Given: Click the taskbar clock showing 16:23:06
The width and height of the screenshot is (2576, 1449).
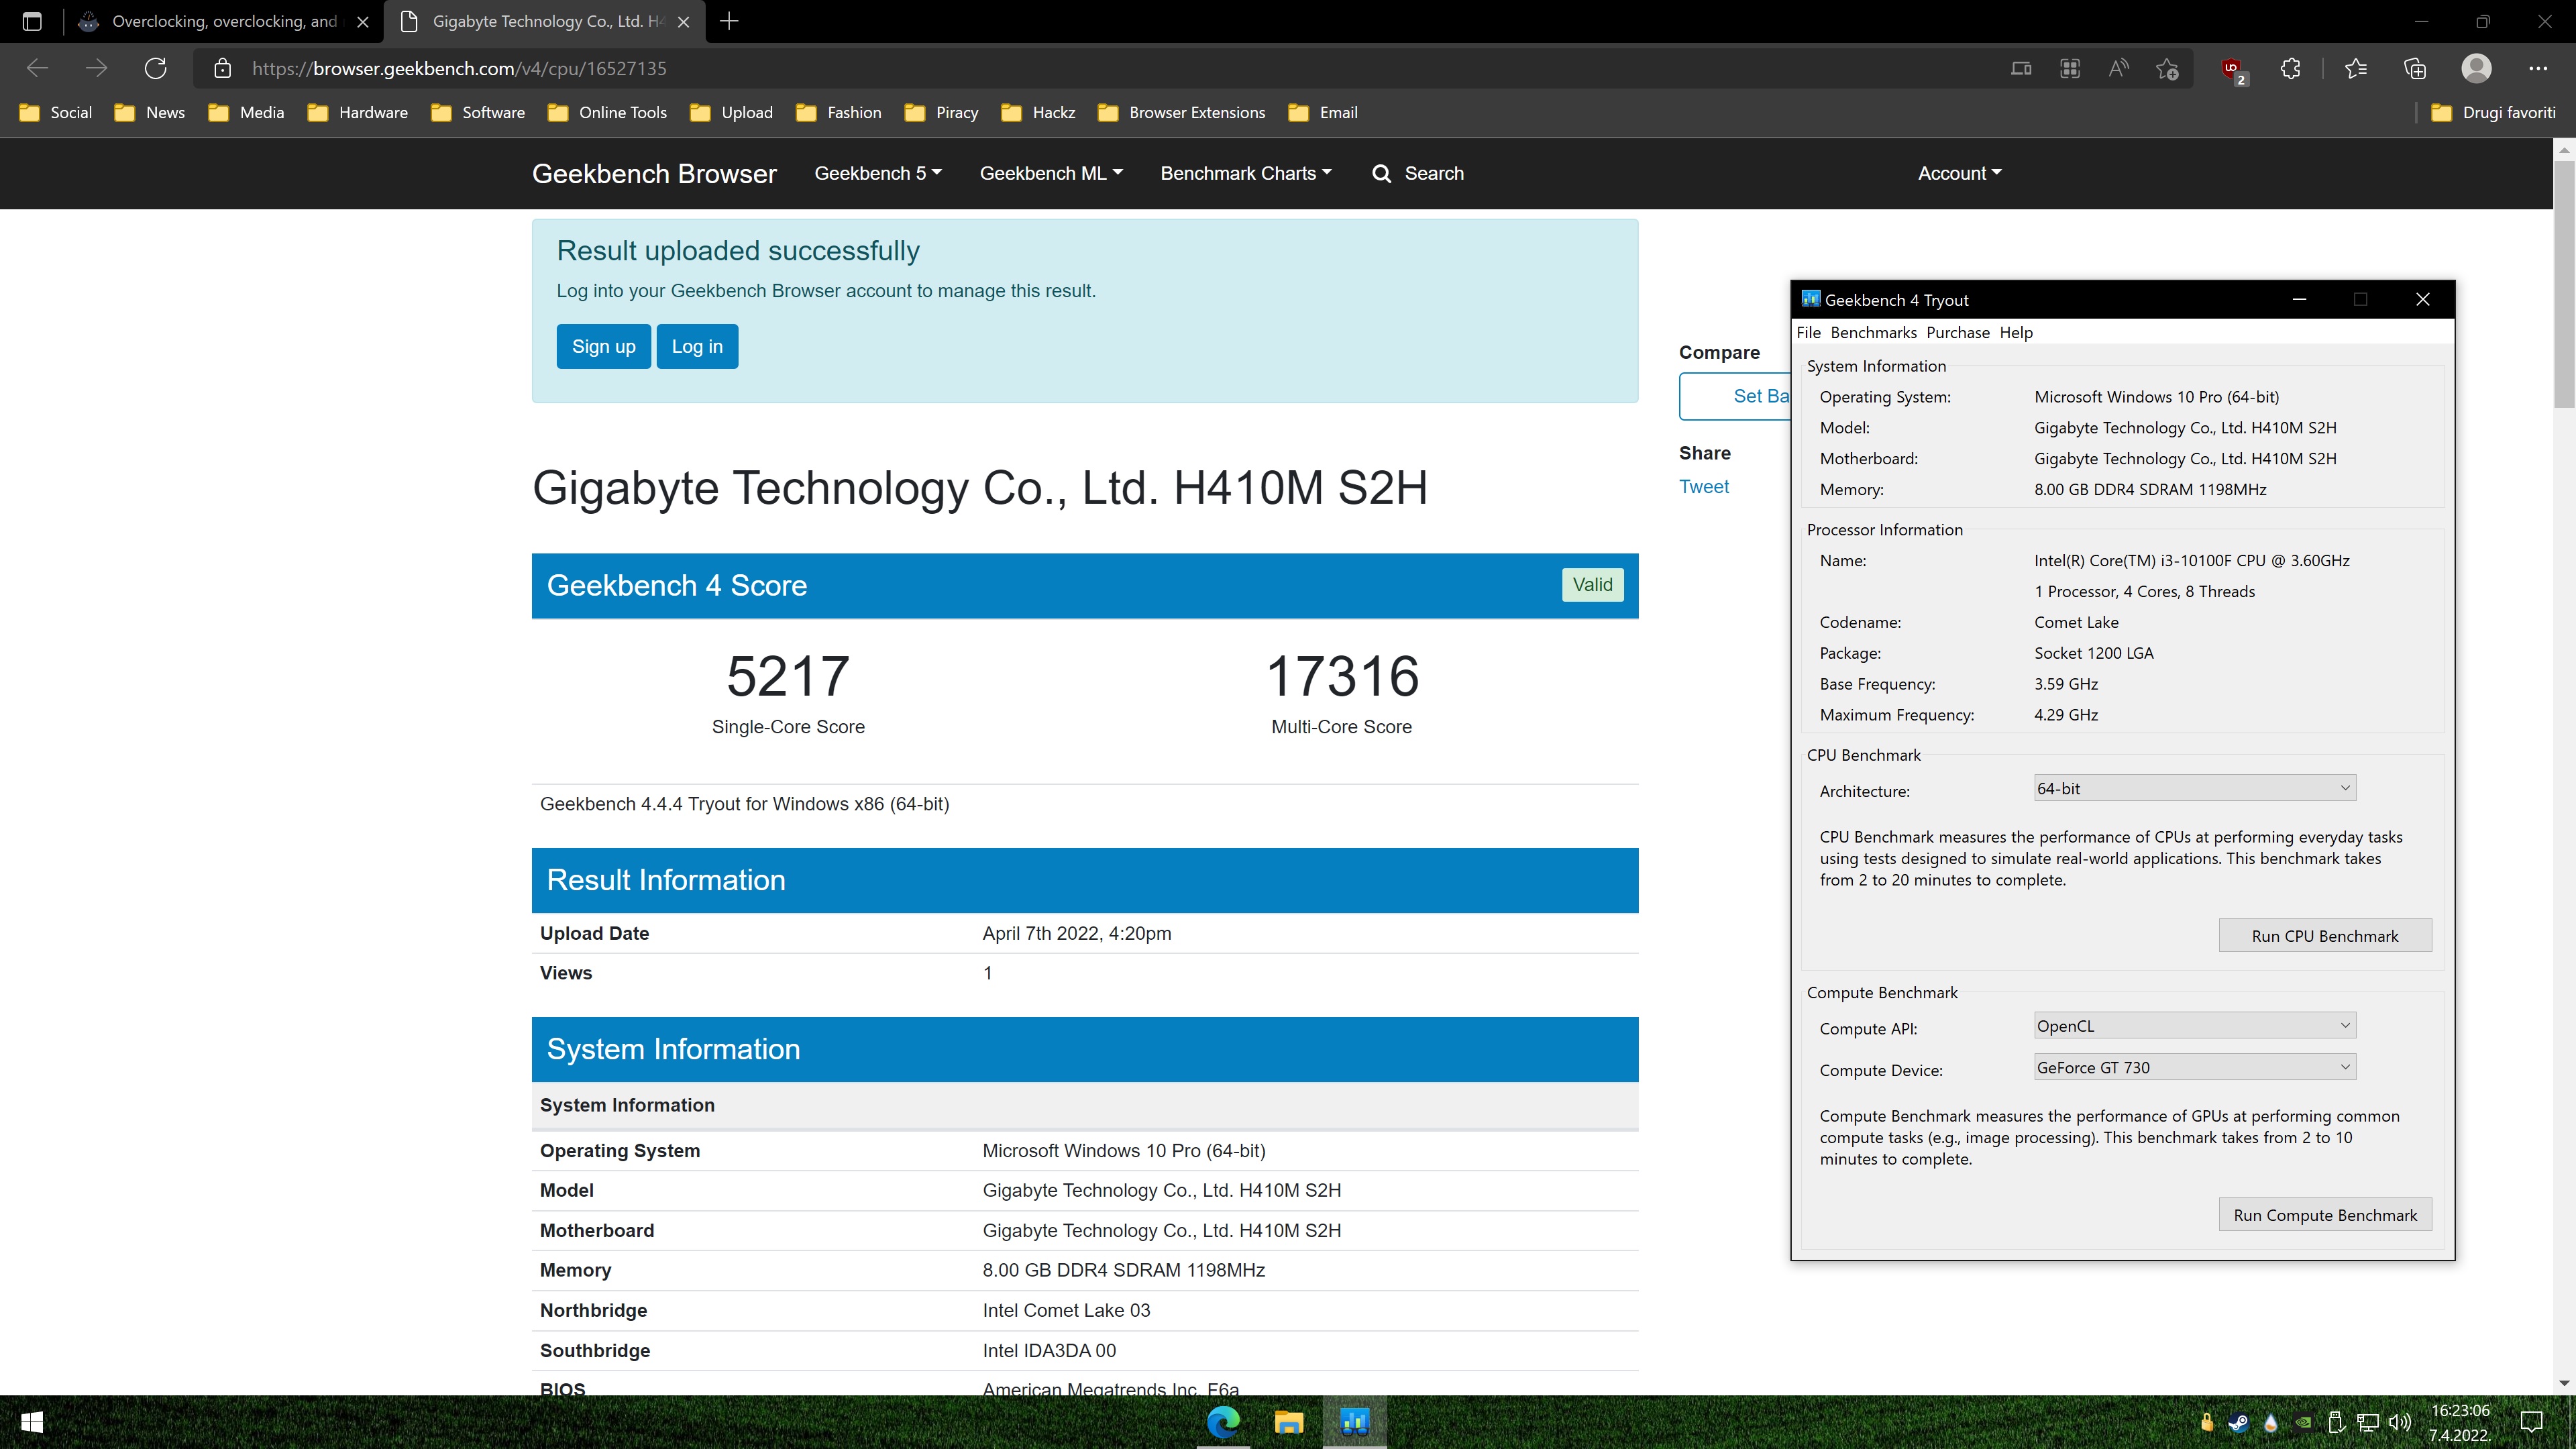Looking at the screenshot, I should coord(2459,1422).
